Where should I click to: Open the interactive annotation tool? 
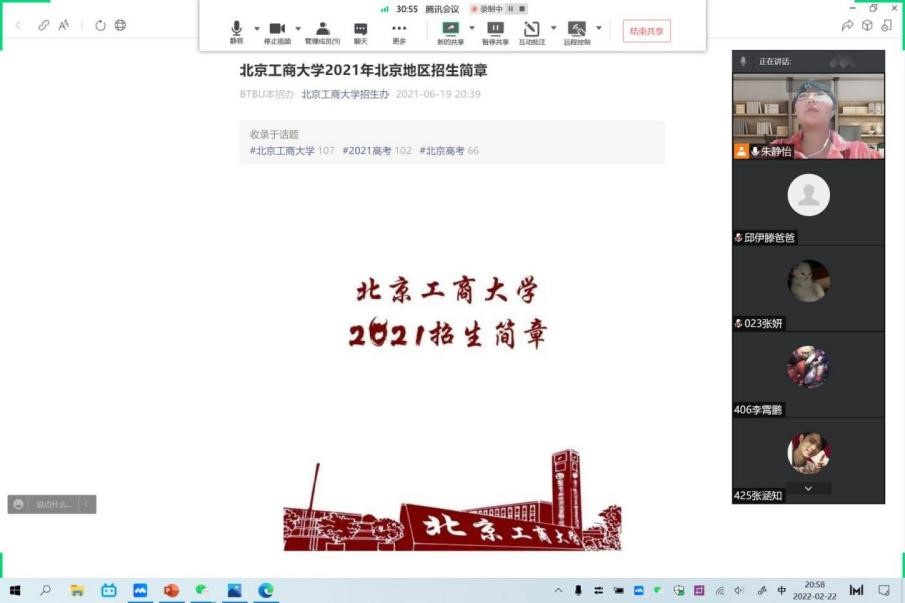pyautogui.click(x=532, y=31)
